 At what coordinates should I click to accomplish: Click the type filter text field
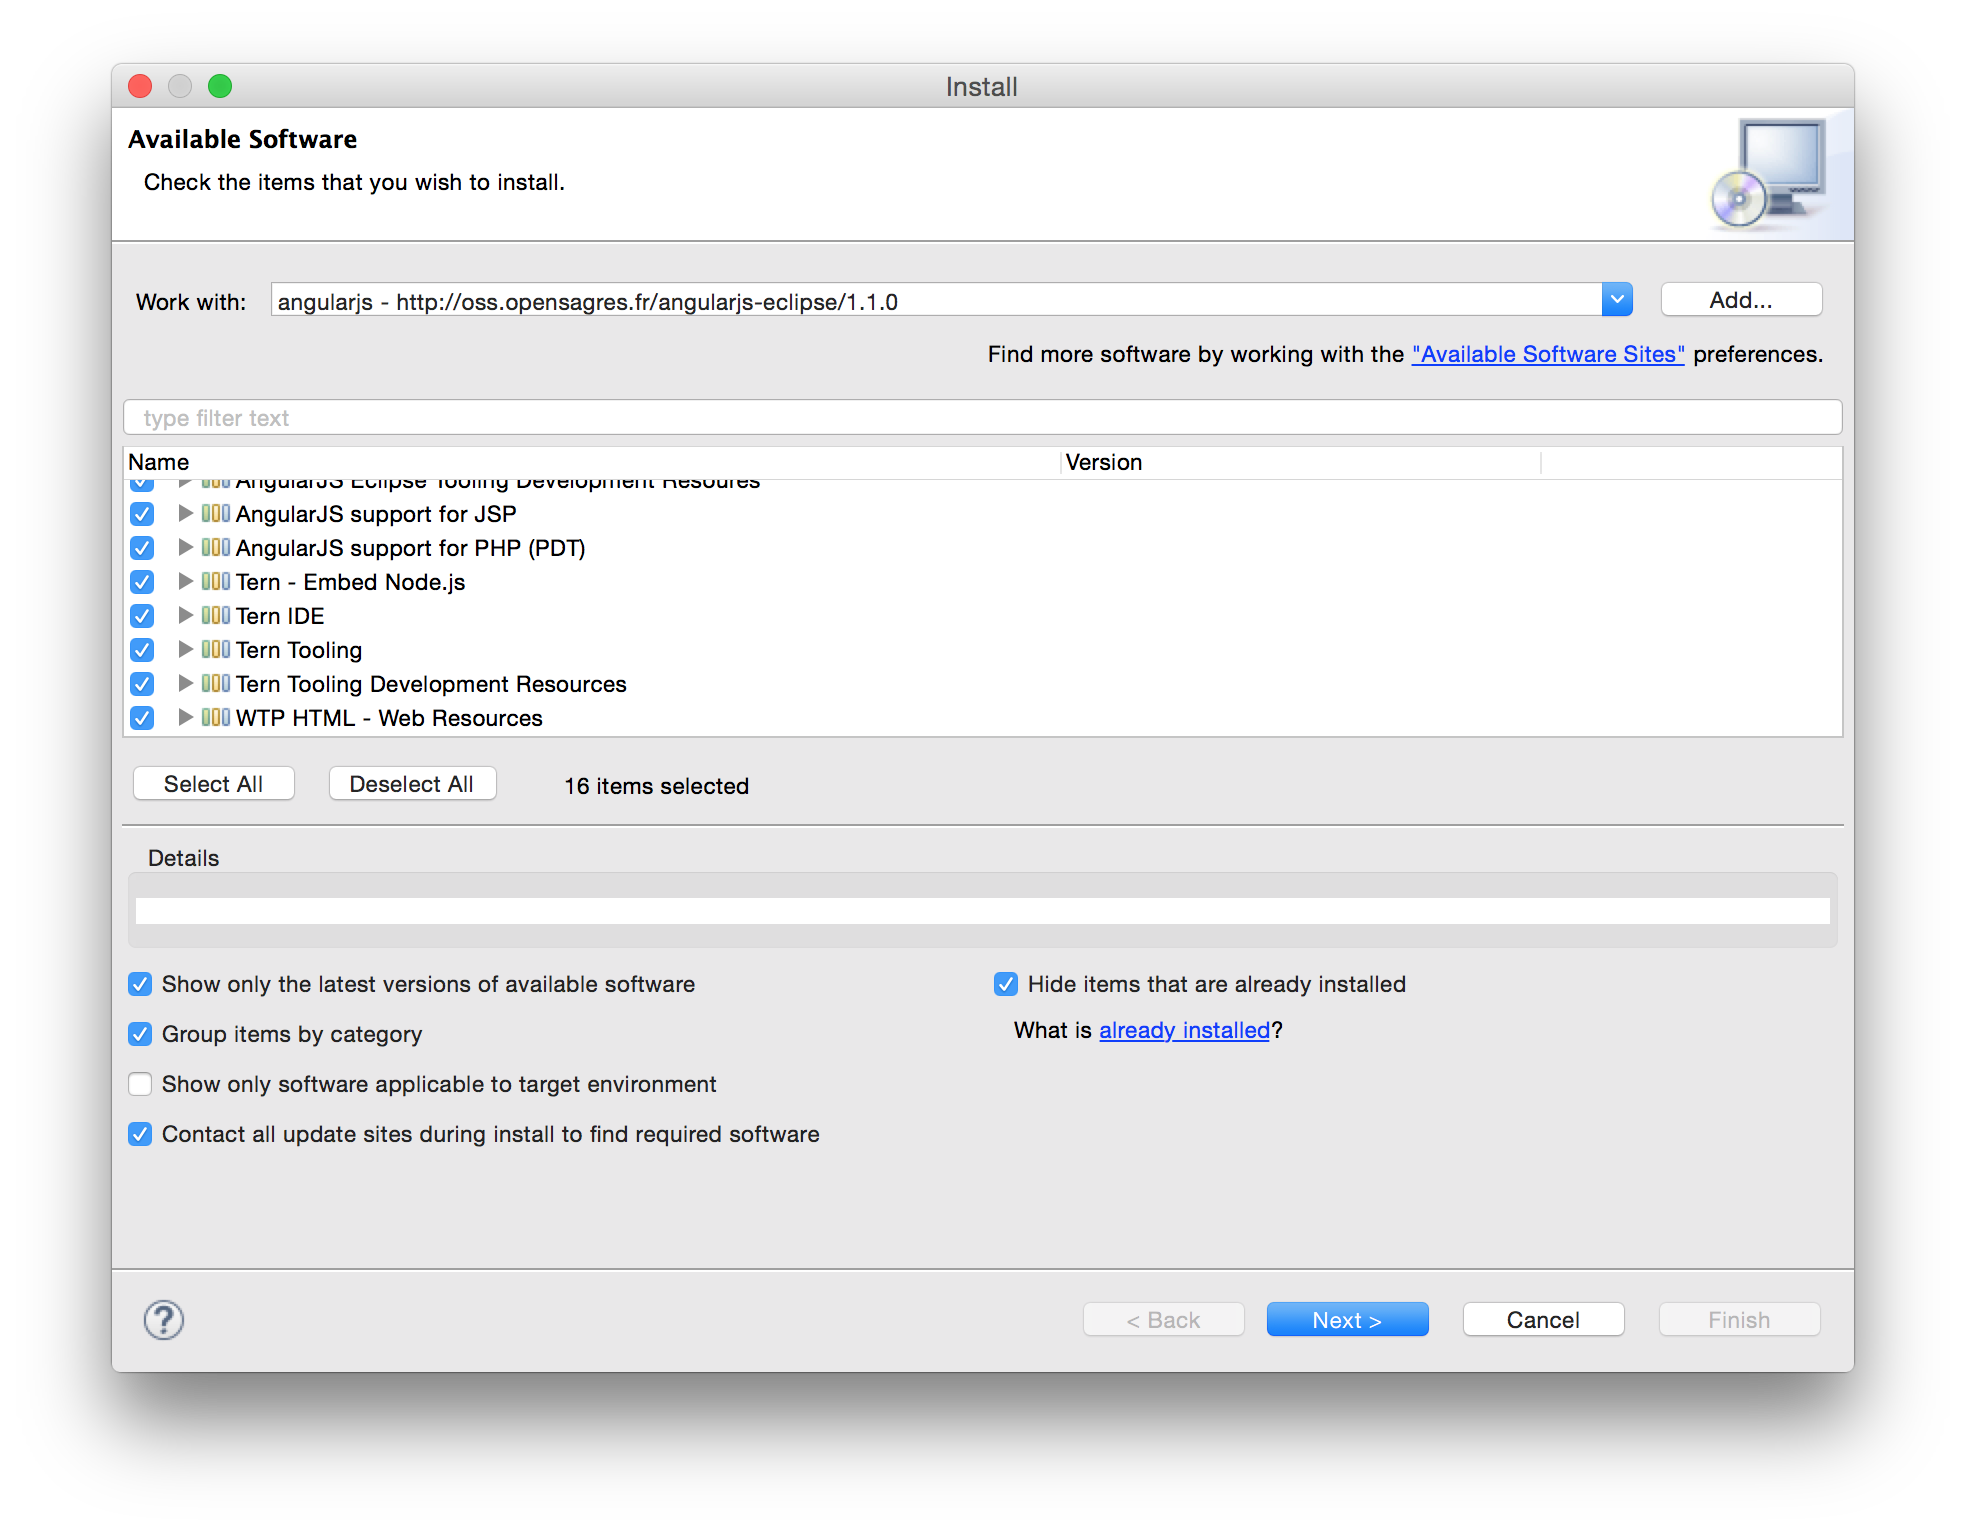tap(981, 418)
